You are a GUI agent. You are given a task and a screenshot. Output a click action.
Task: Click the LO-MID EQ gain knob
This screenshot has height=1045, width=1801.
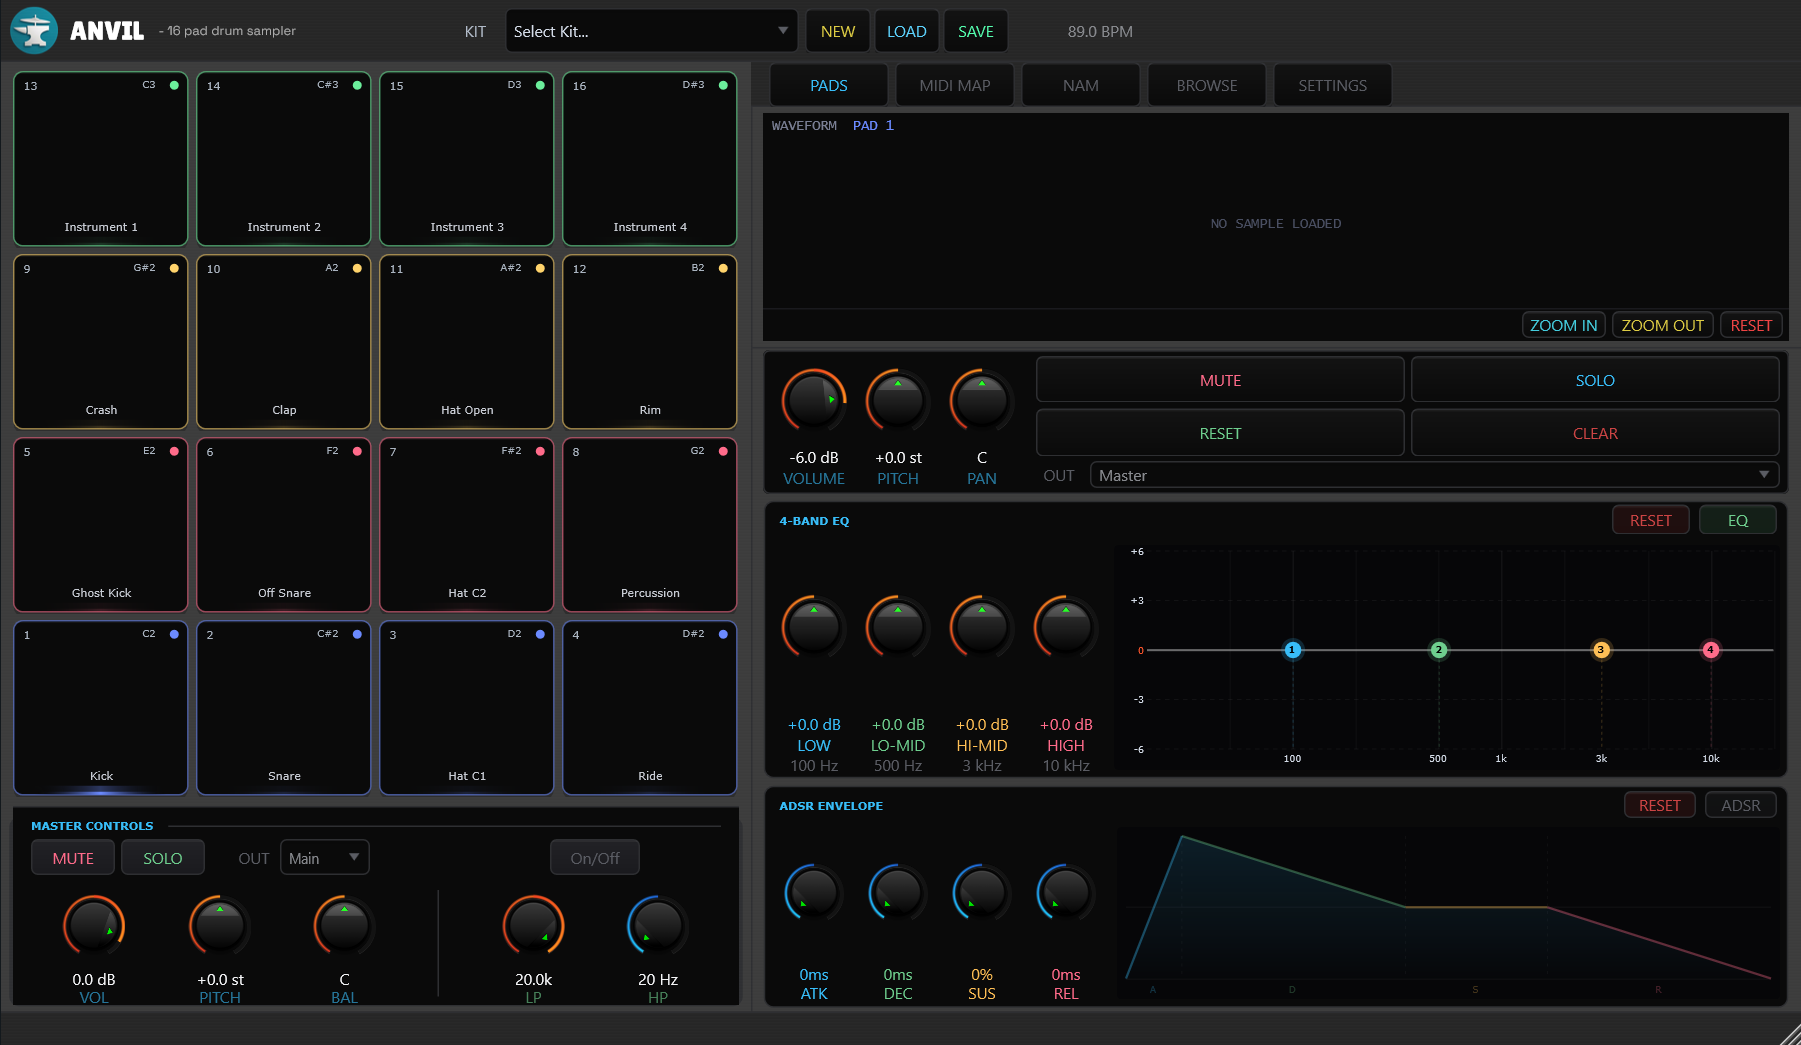898,627
